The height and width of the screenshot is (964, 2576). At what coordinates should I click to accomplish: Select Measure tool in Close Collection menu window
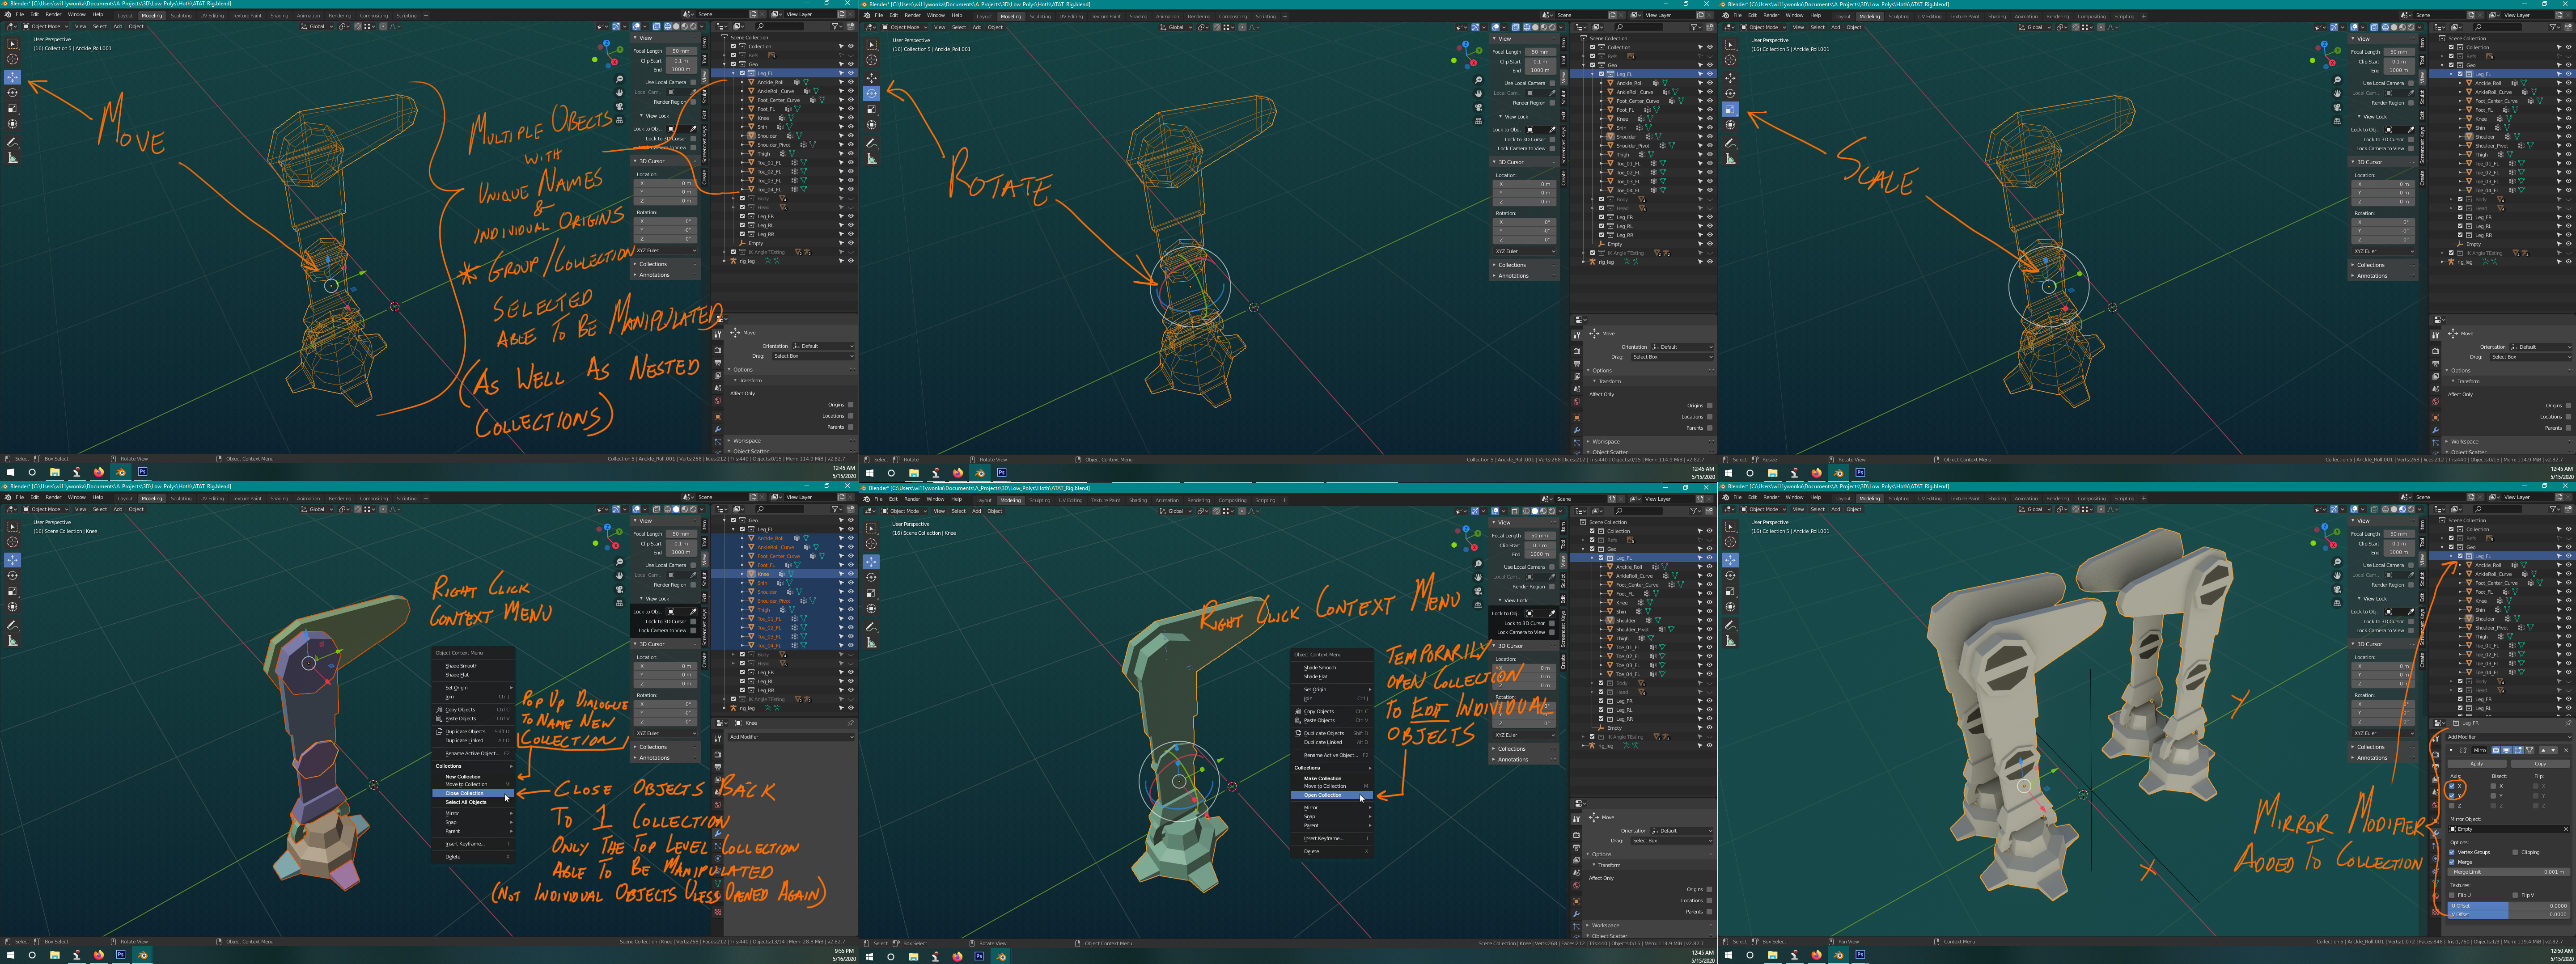pyautogui.click(x=13, y=641)
